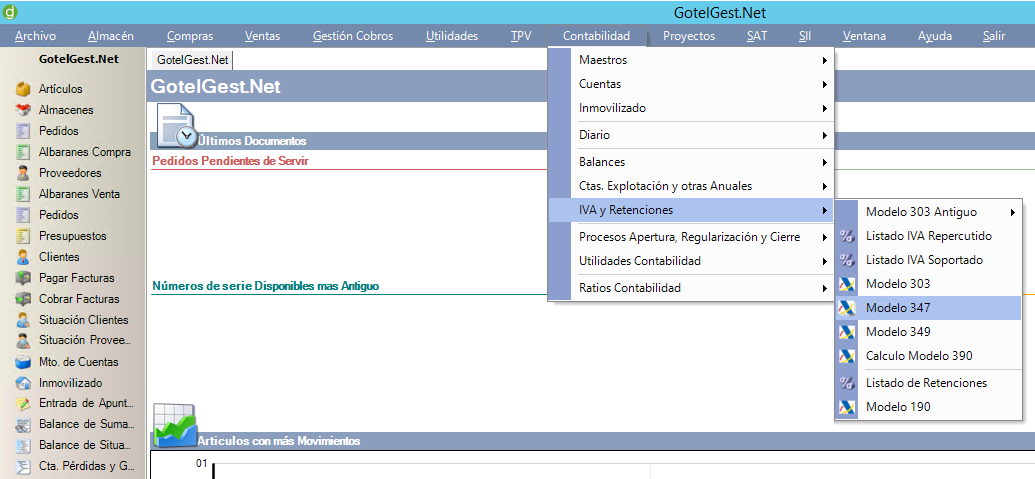Viewport: 1035px width, 479px height.
Task: Click the Modelo 303 tax agency icon
Action: click(847, 284)
